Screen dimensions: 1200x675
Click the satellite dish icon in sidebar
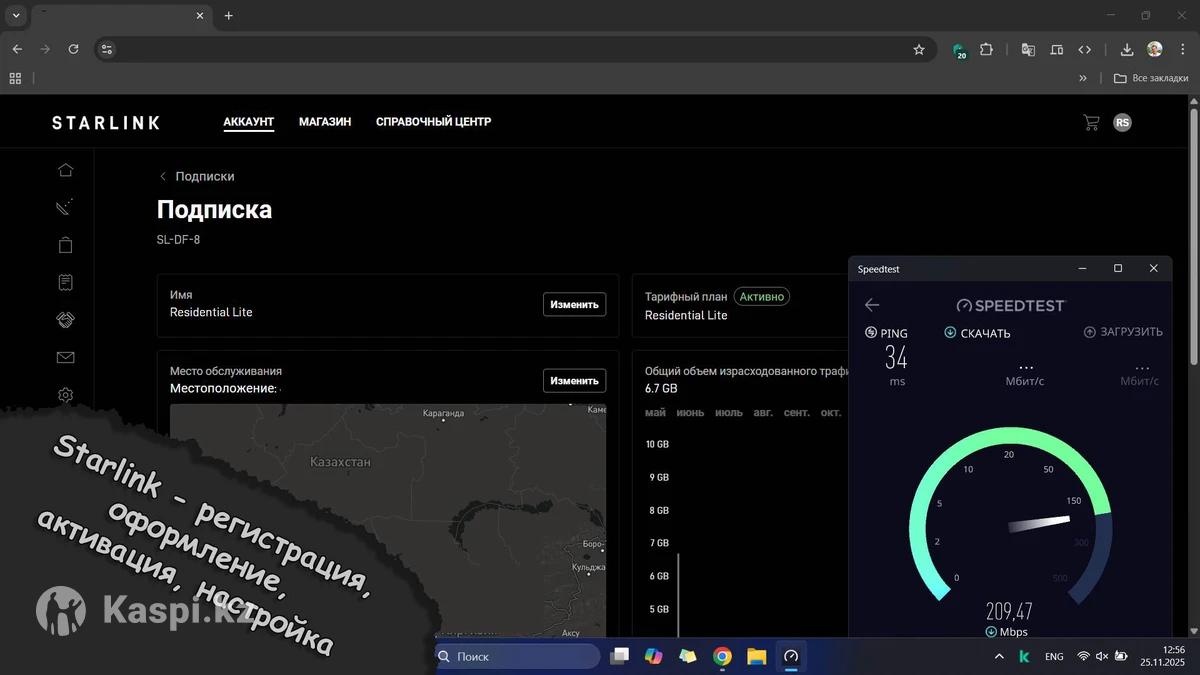65,208
